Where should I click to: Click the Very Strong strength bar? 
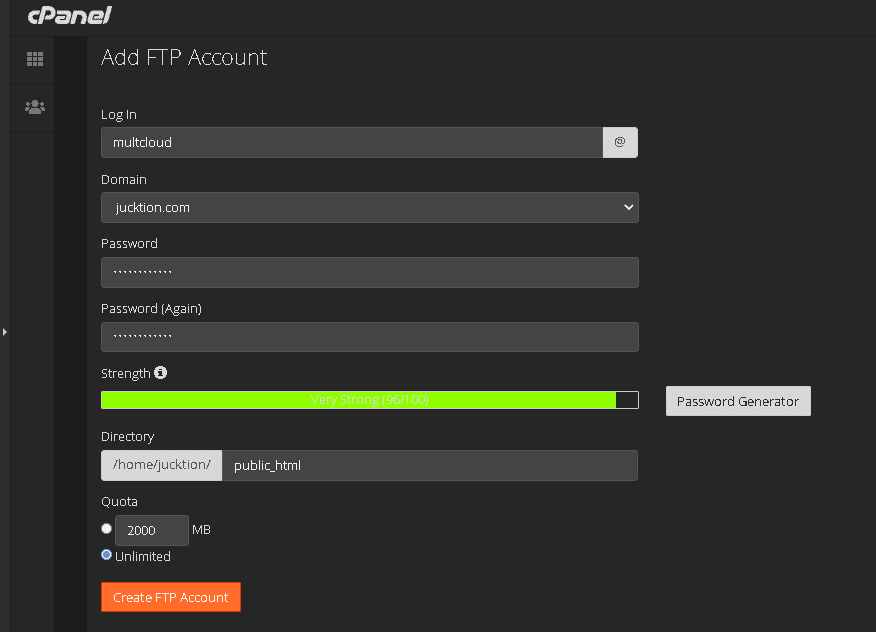[370, 400]
